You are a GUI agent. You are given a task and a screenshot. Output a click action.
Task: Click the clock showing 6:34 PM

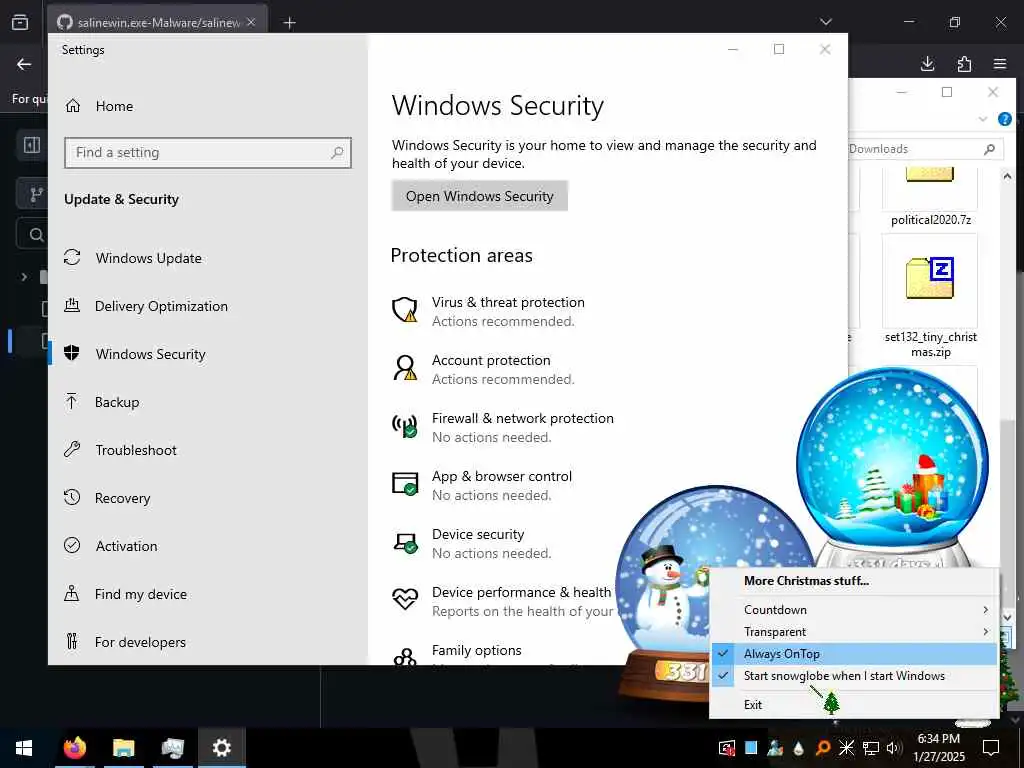point(938,748)
